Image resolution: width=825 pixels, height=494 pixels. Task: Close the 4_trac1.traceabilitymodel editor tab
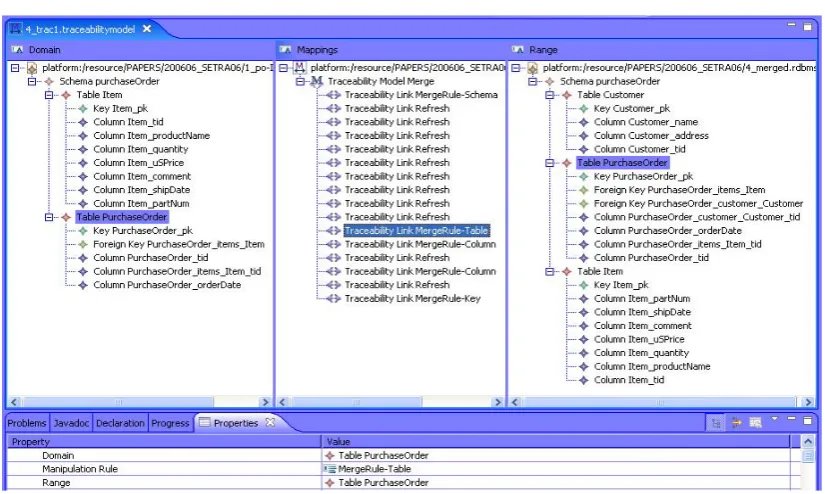click(x=147, y=29)
